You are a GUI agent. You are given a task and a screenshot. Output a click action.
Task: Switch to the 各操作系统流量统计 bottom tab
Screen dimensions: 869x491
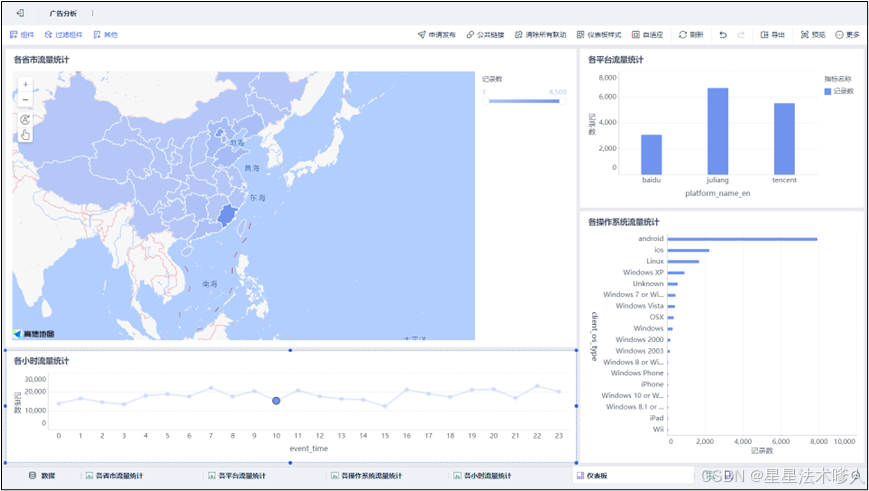[366, 475]
